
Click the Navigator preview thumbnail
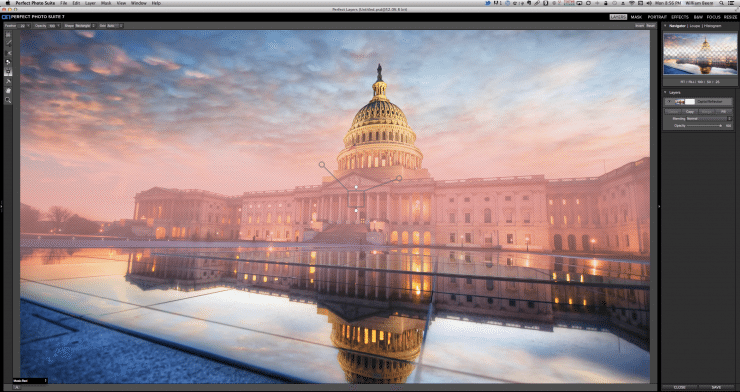700,54
